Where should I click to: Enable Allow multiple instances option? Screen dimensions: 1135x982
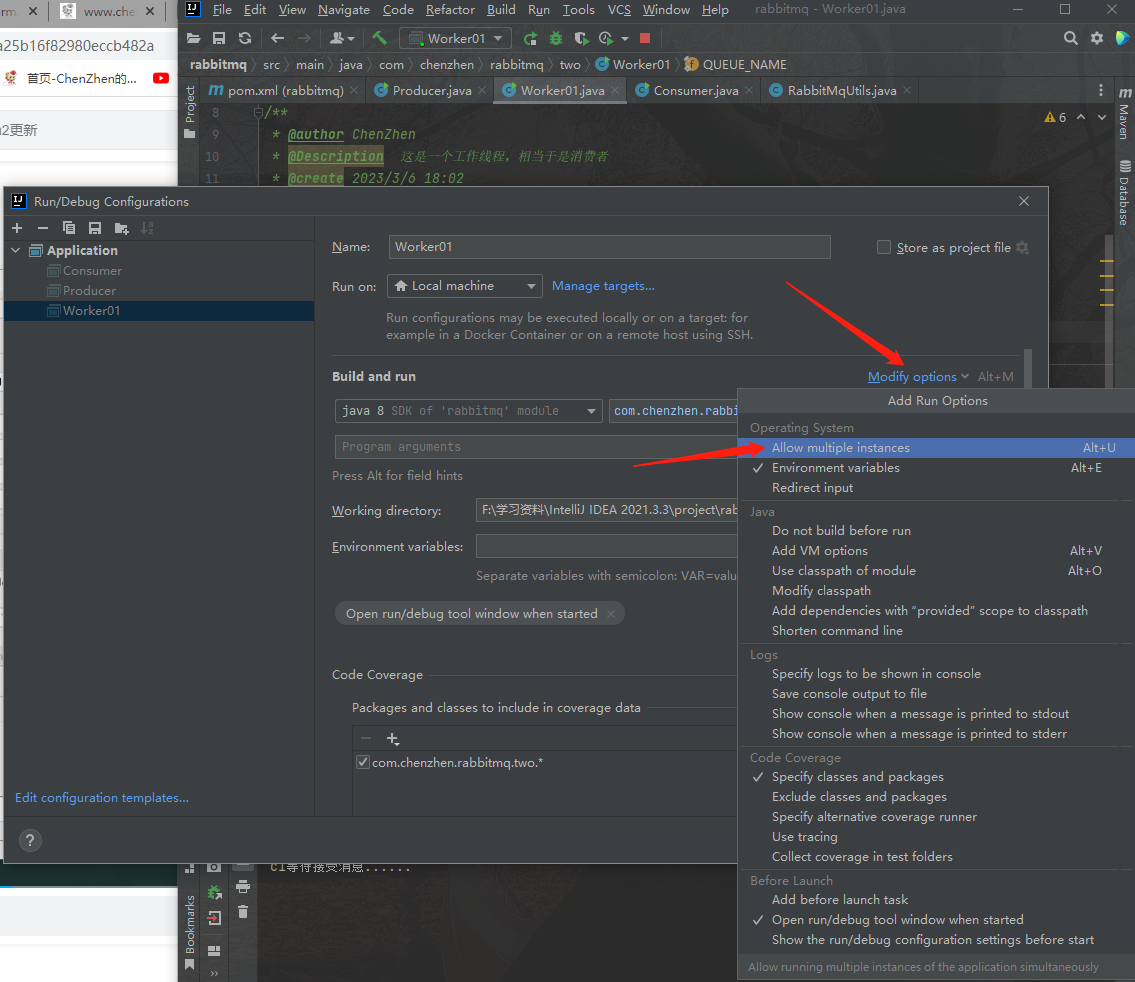pos(936,448)
